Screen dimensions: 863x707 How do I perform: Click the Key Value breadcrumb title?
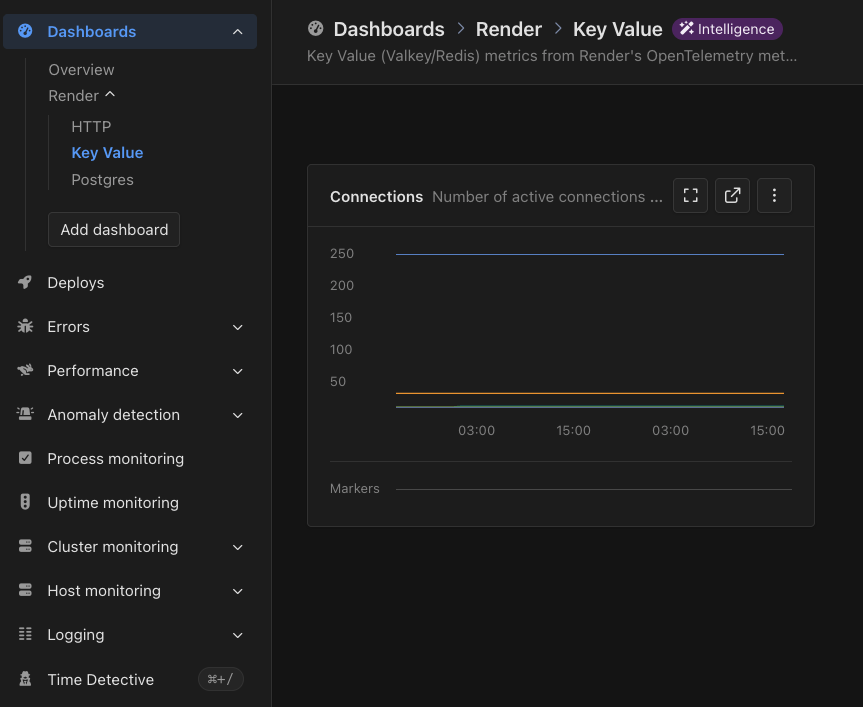618,29
